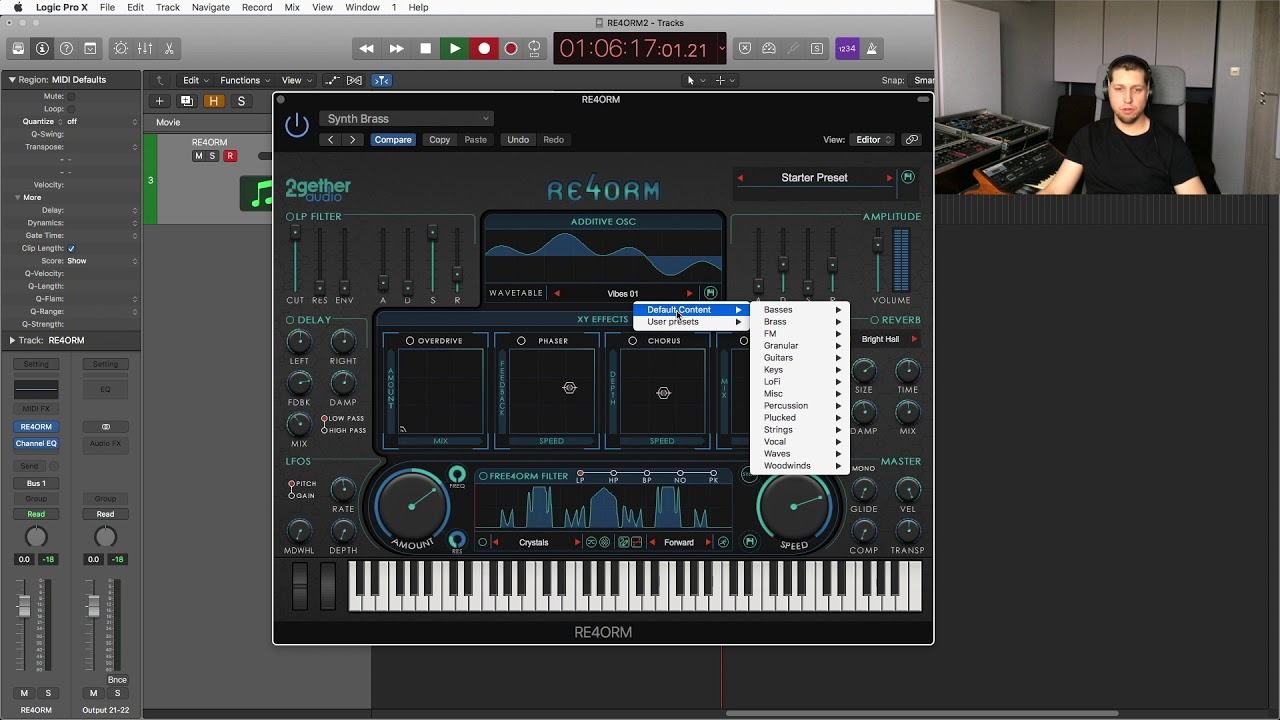Rewind the playhead
The image size is (1280, 720).
pyautogui.click(x=367, y=48)
